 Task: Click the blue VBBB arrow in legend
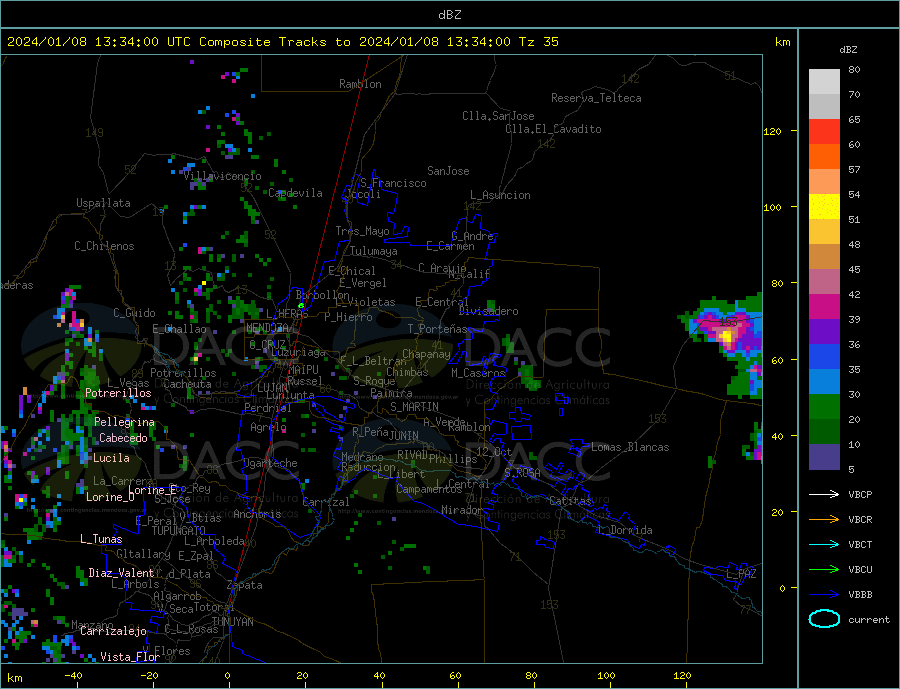pyautogui.click(x=824, y=595)
